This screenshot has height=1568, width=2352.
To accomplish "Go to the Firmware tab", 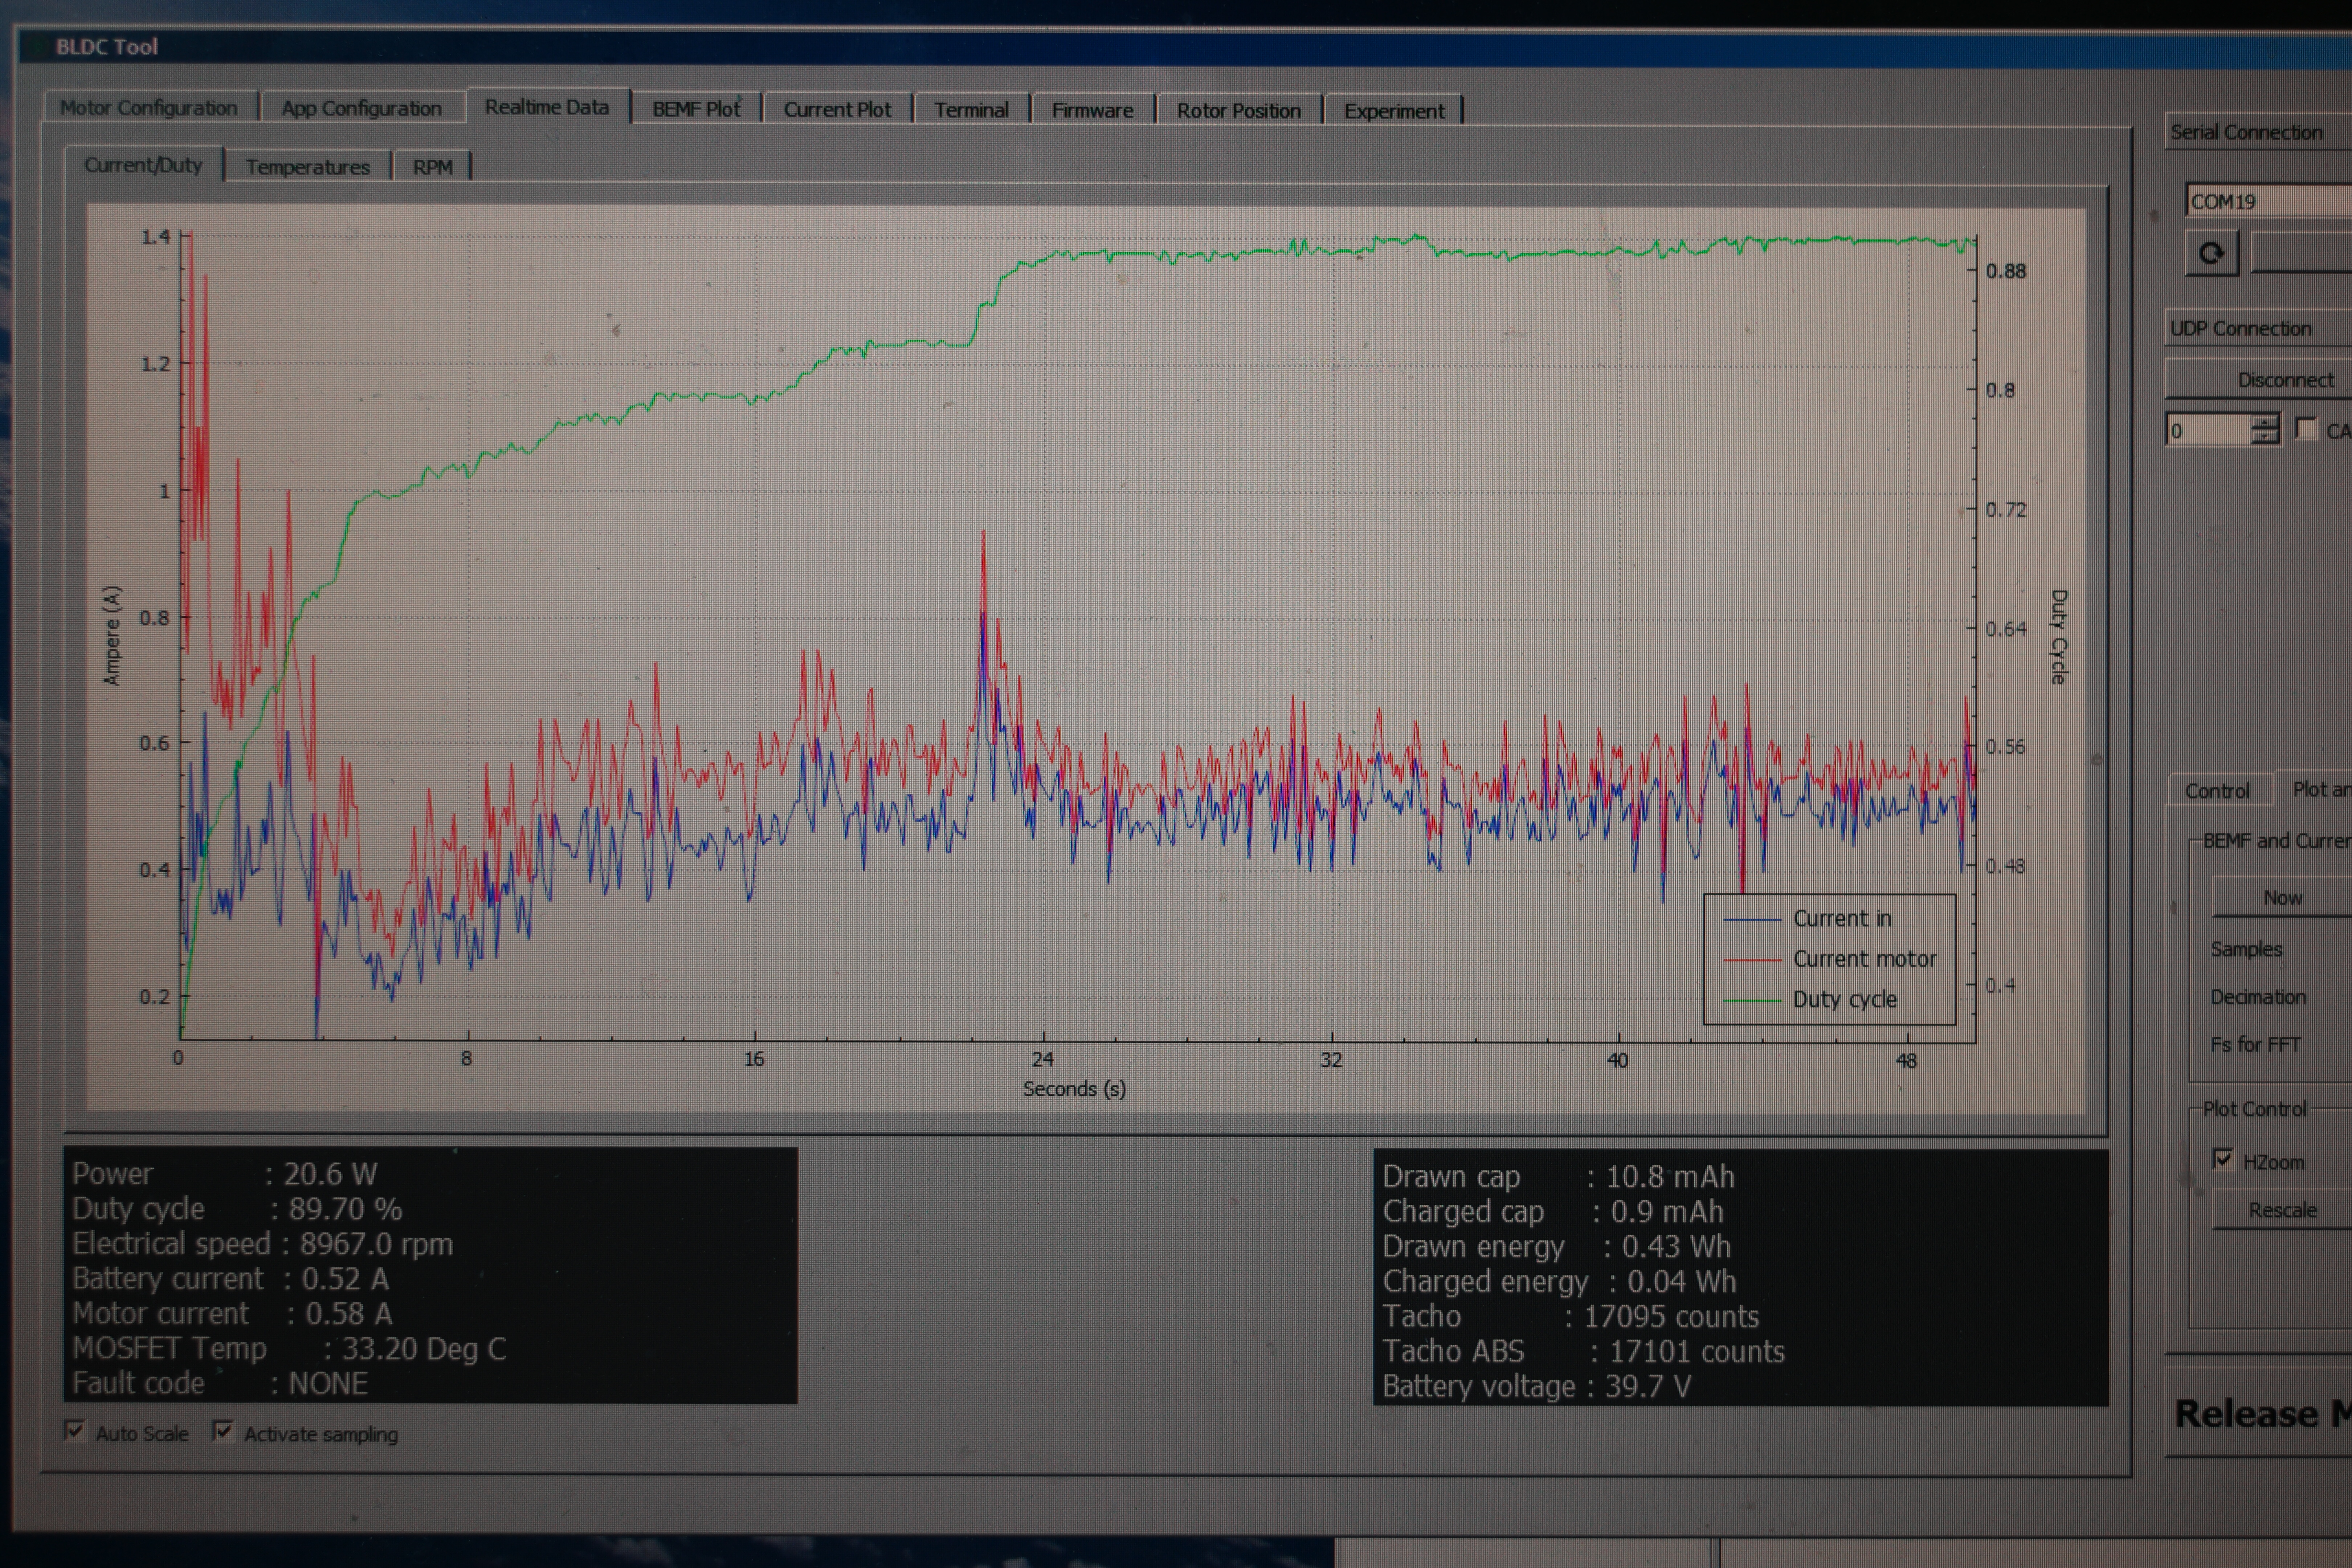I will tap(1092, 111).
